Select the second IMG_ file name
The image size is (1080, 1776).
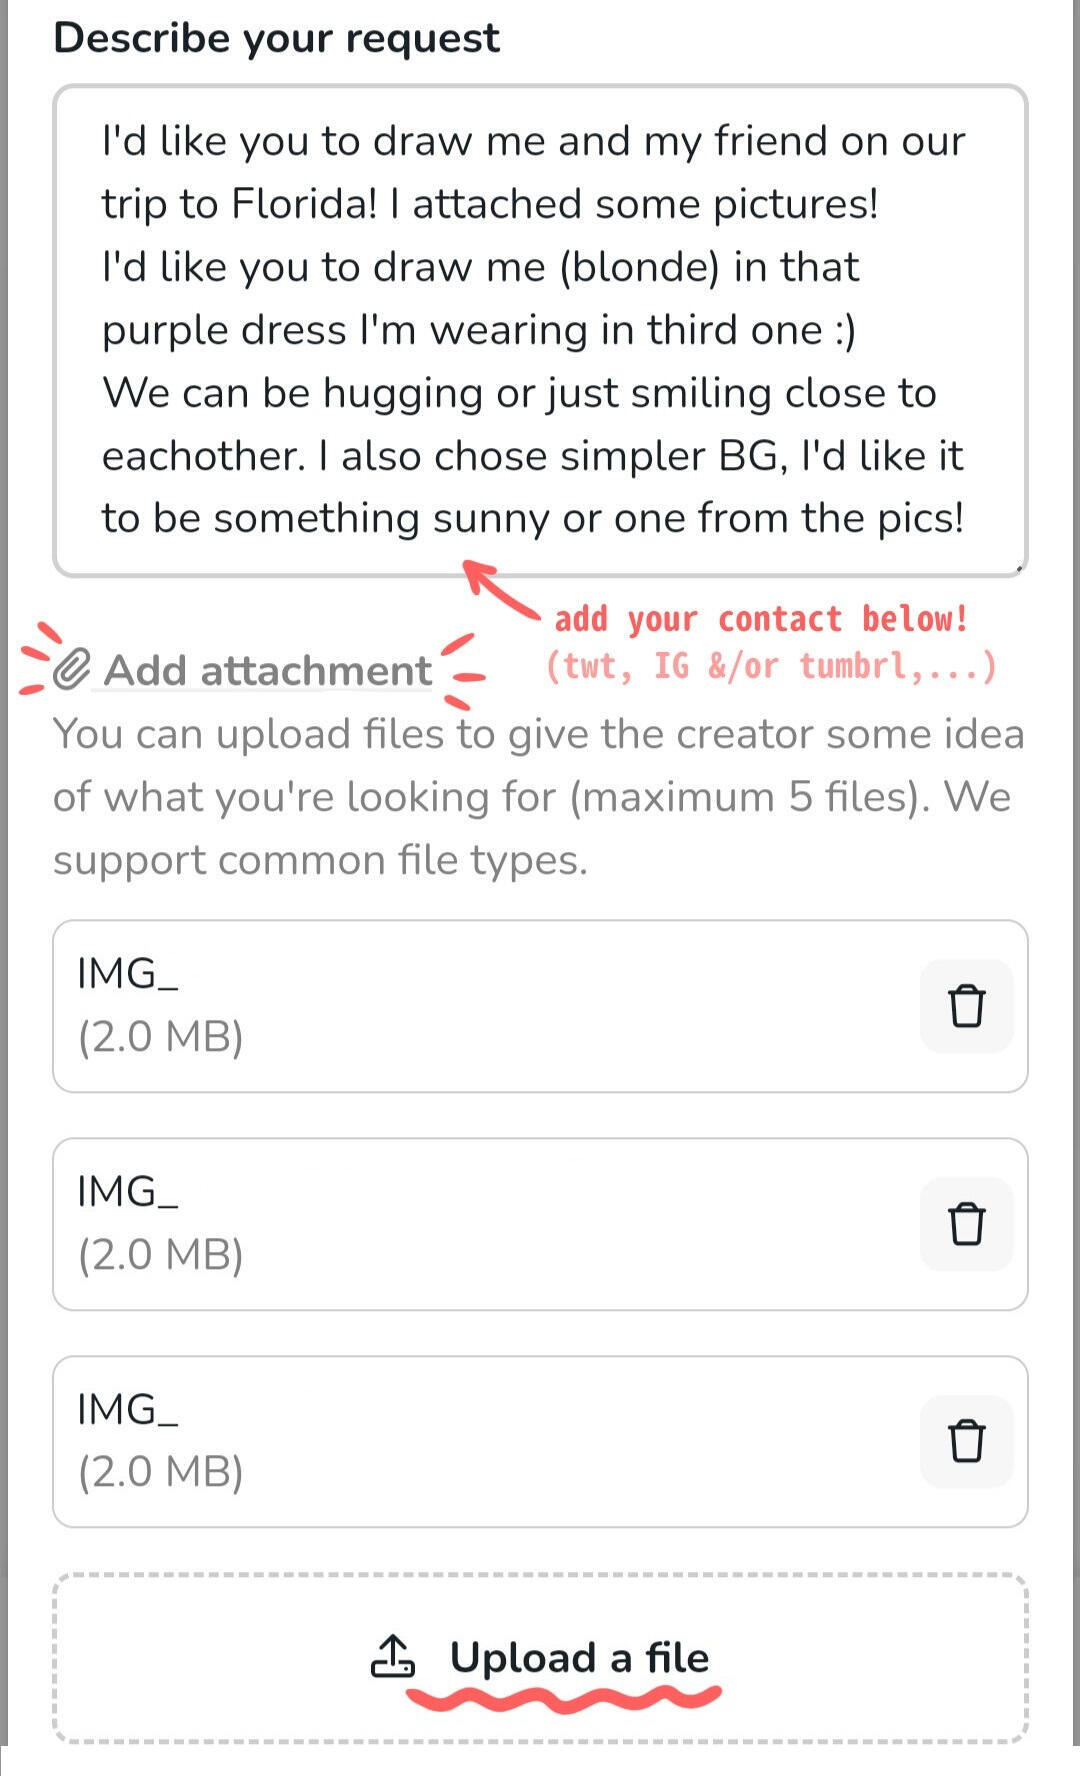(128, 1192)
